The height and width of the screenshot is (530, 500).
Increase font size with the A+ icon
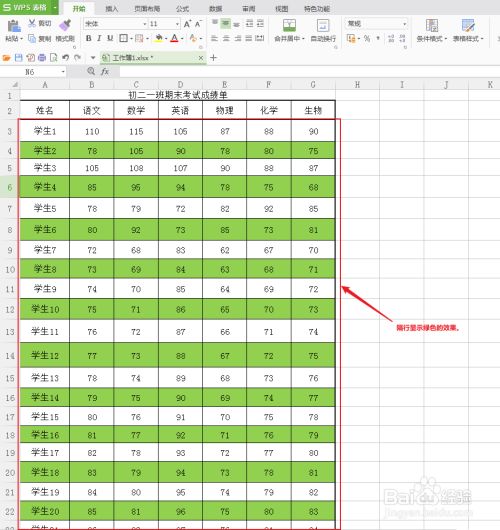tap(187, 24)
